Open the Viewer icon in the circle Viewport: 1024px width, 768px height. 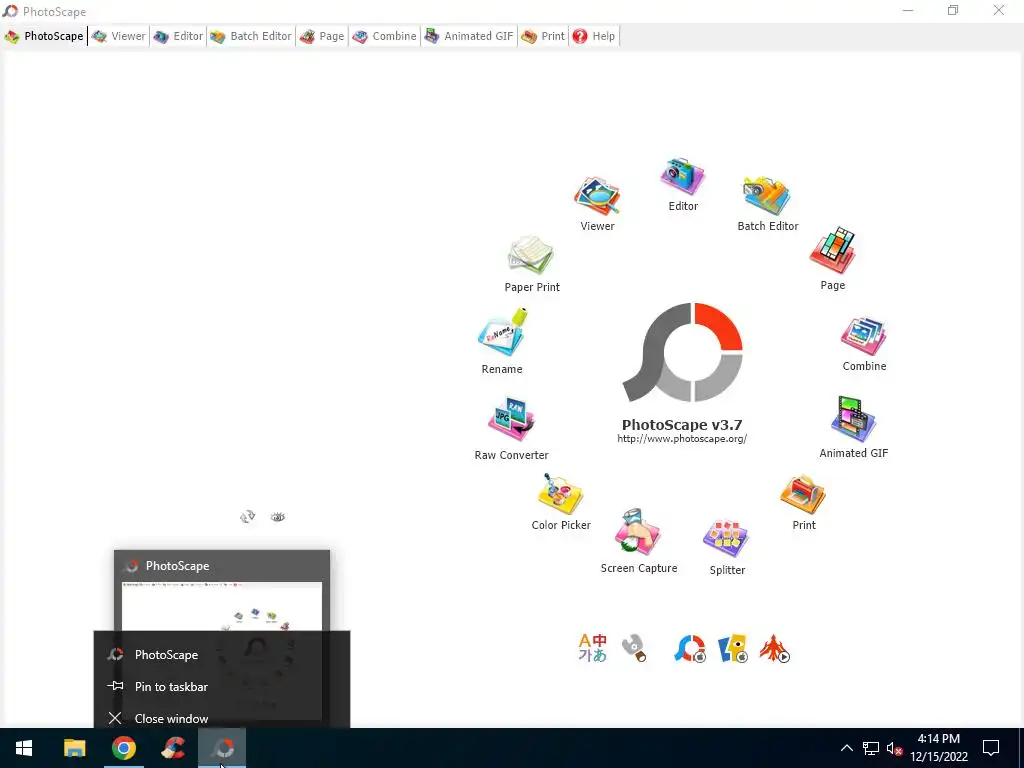597,196
